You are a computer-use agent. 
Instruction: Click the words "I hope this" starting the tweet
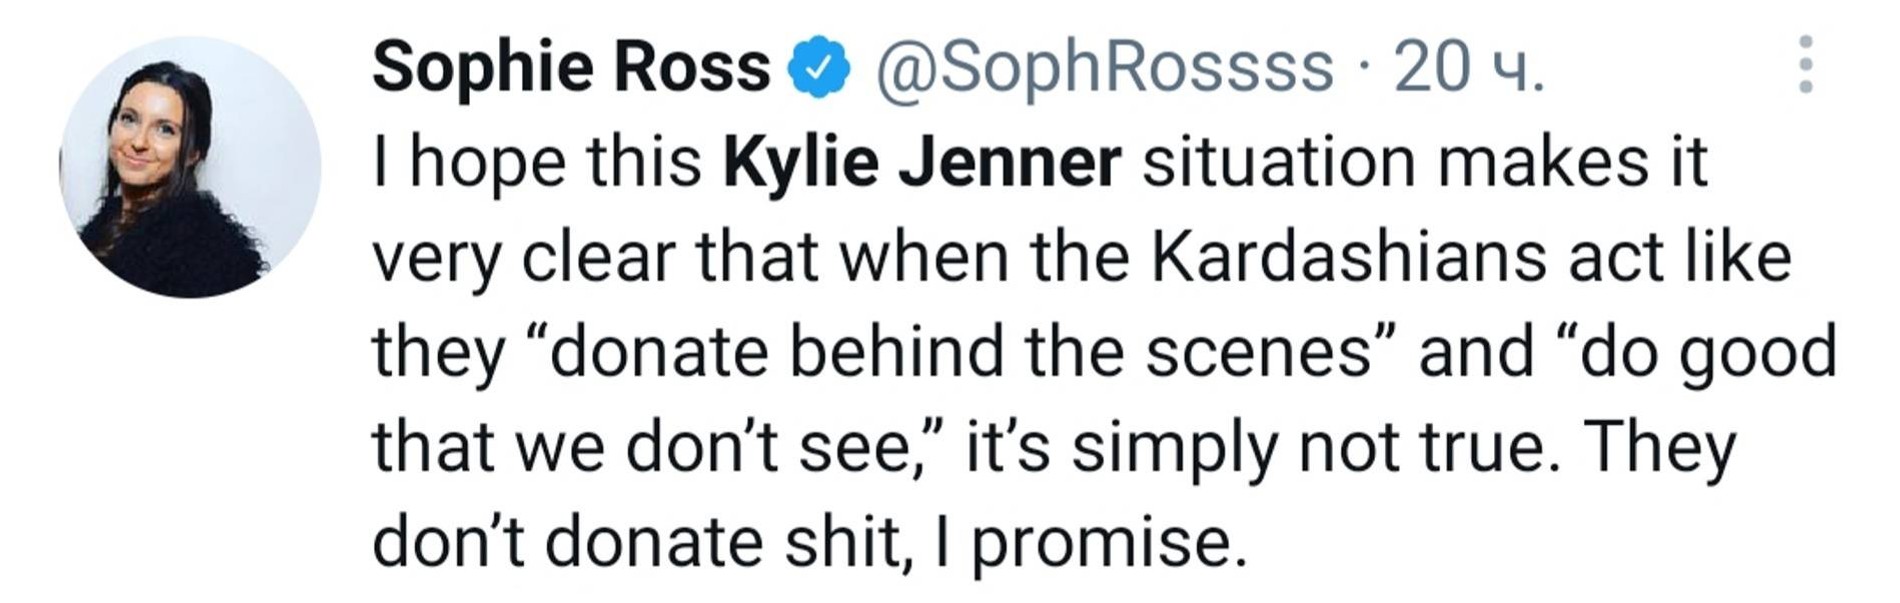(537, 162)
